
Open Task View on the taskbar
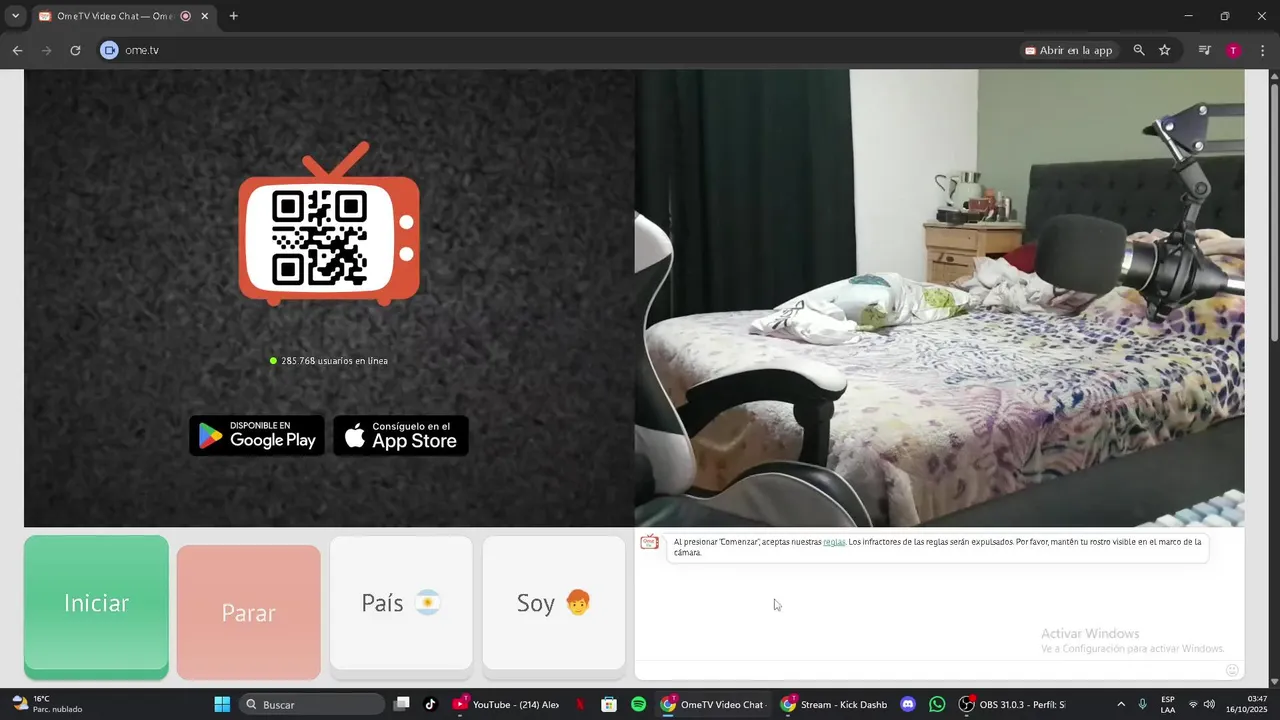[402, 704]
